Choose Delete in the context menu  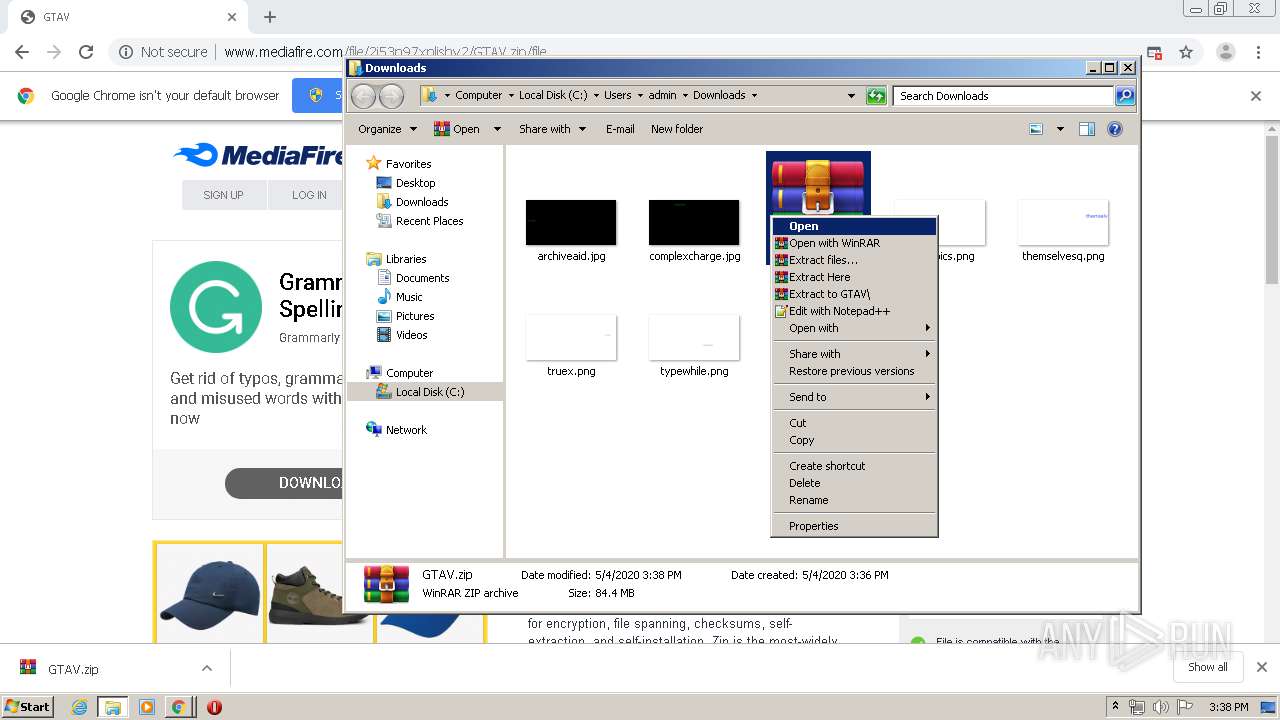854,483
